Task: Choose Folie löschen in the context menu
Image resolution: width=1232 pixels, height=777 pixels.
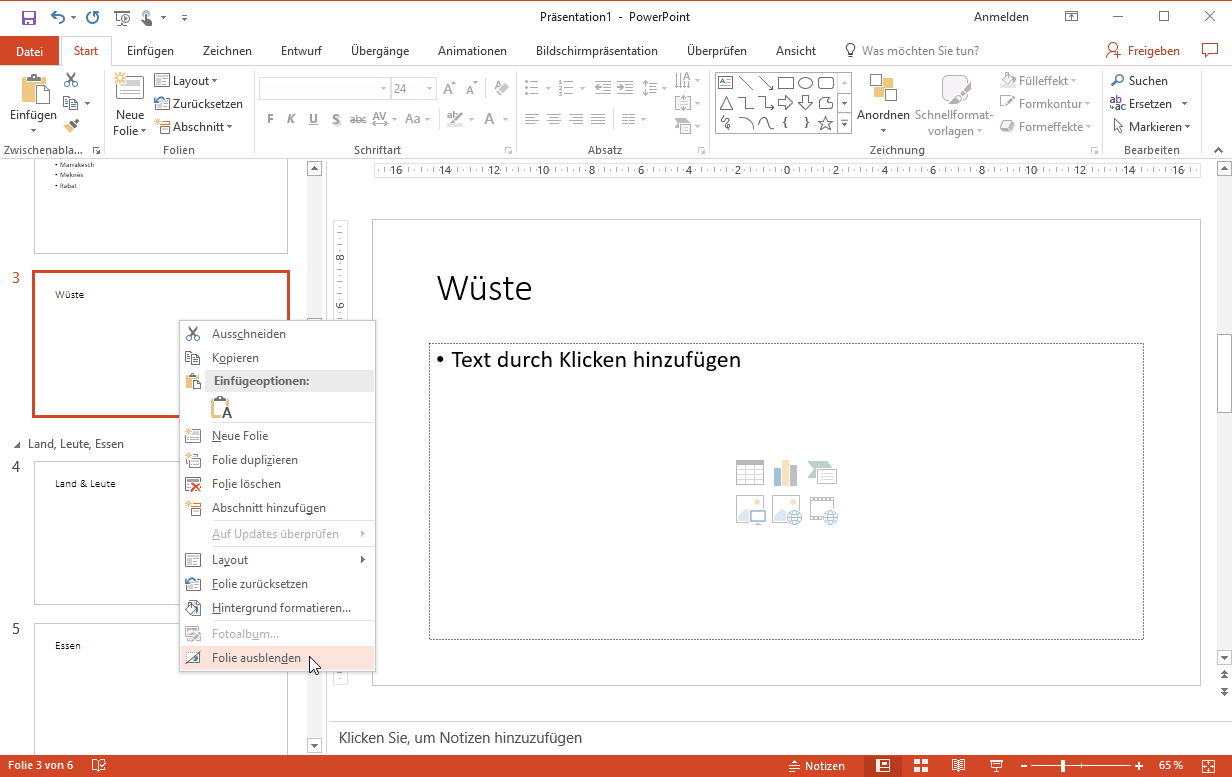Action: pyautogui.click(x=277, y=484)
